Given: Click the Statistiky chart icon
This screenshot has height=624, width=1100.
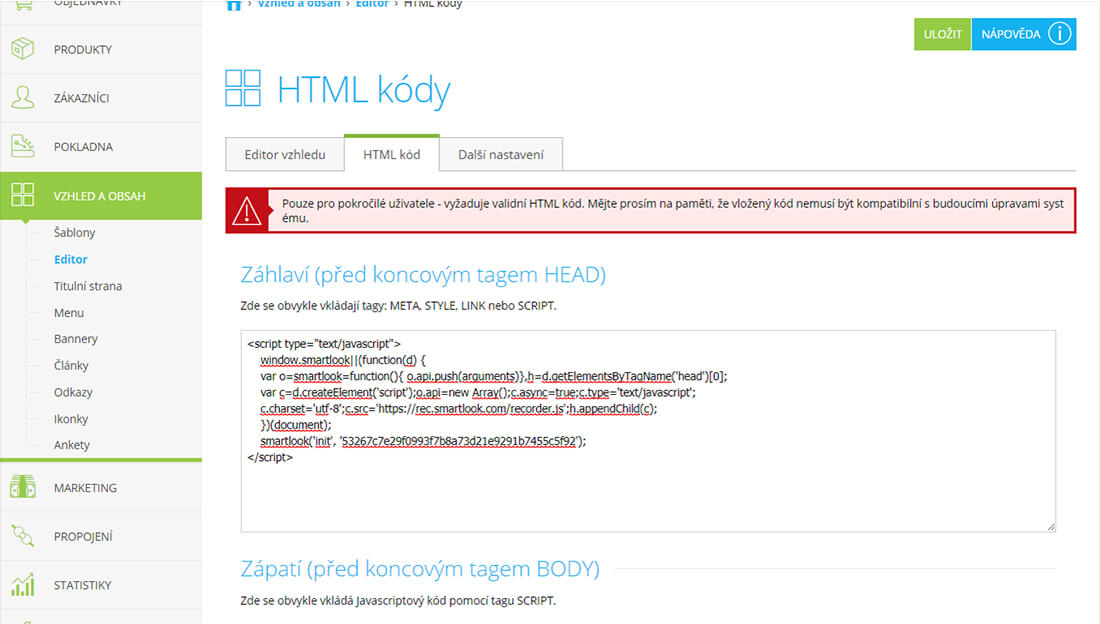Looking at the screenshot, I should click(x=22, y=585).
